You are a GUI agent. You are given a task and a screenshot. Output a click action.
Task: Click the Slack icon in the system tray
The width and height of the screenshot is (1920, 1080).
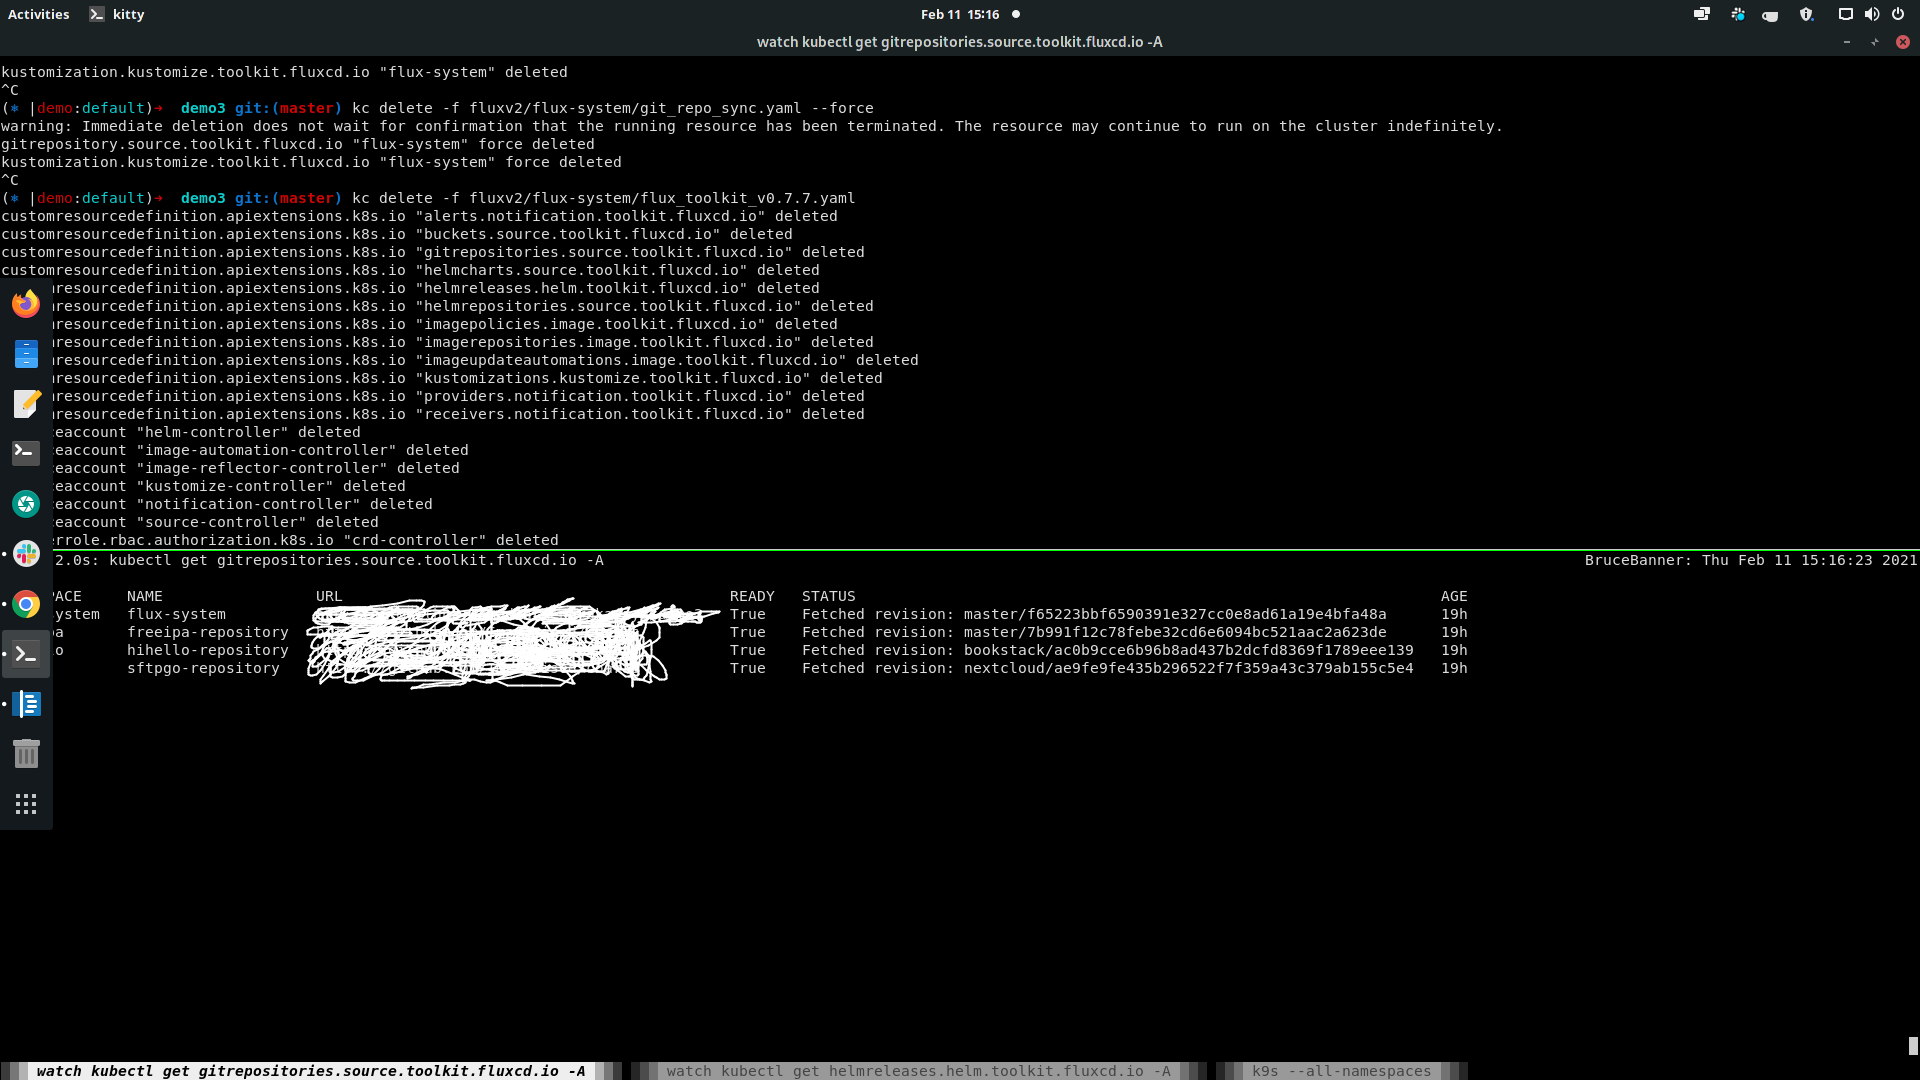click(x=1737, y=14)
